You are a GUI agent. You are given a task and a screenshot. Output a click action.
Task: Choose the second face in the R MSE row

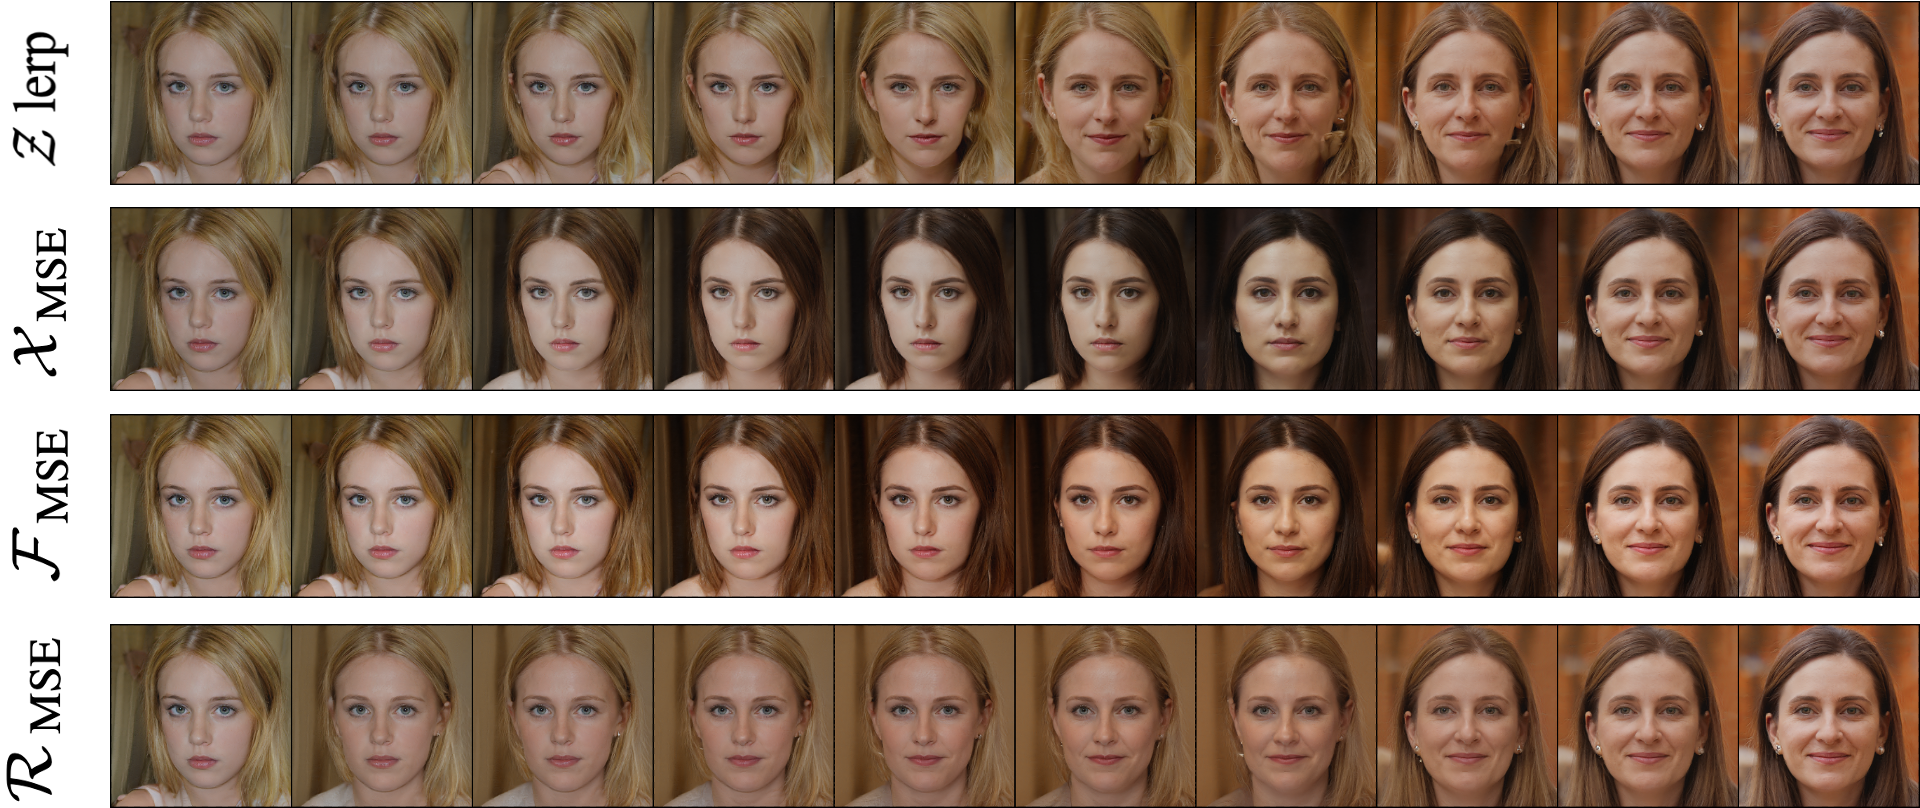click(382, 715)
